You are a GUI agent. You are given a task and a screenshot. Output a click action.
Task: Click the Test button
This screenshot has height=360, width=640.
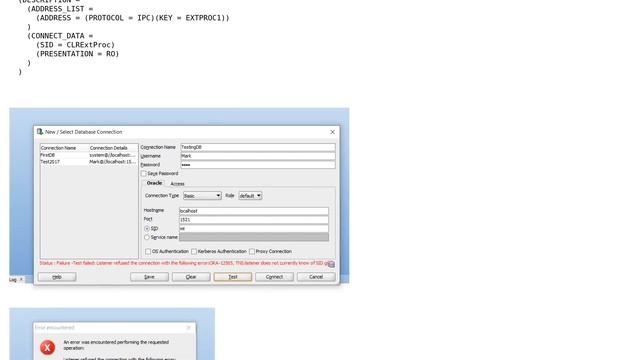233,277
